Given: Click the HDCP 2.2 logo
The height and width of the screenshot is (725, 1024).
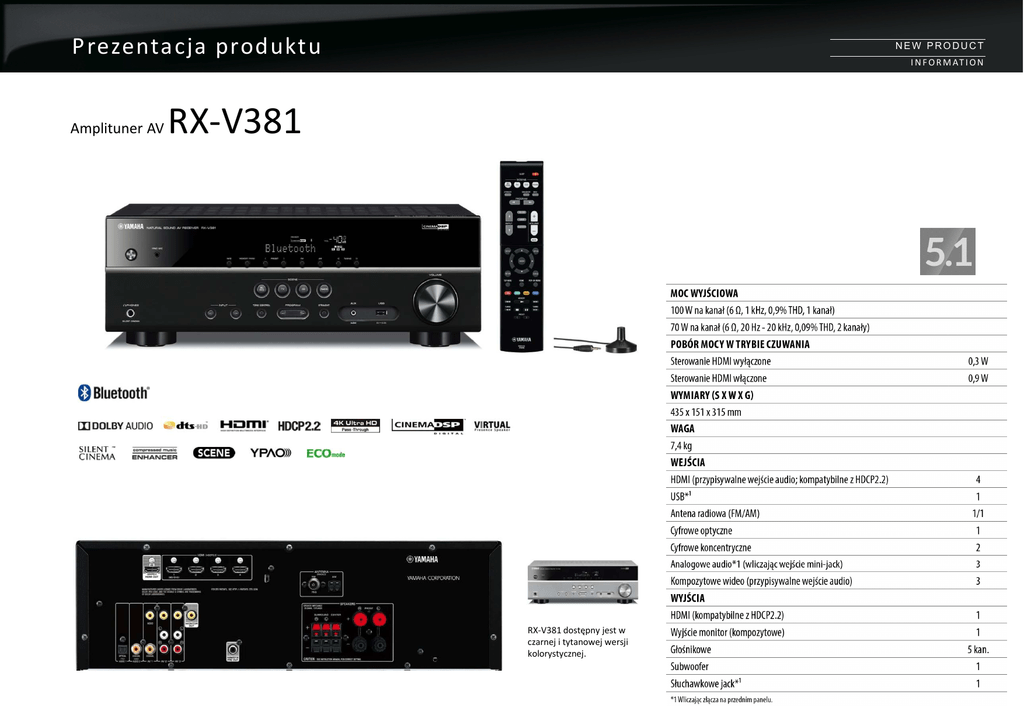Looking at the screenshot, I should click(299, 426).
